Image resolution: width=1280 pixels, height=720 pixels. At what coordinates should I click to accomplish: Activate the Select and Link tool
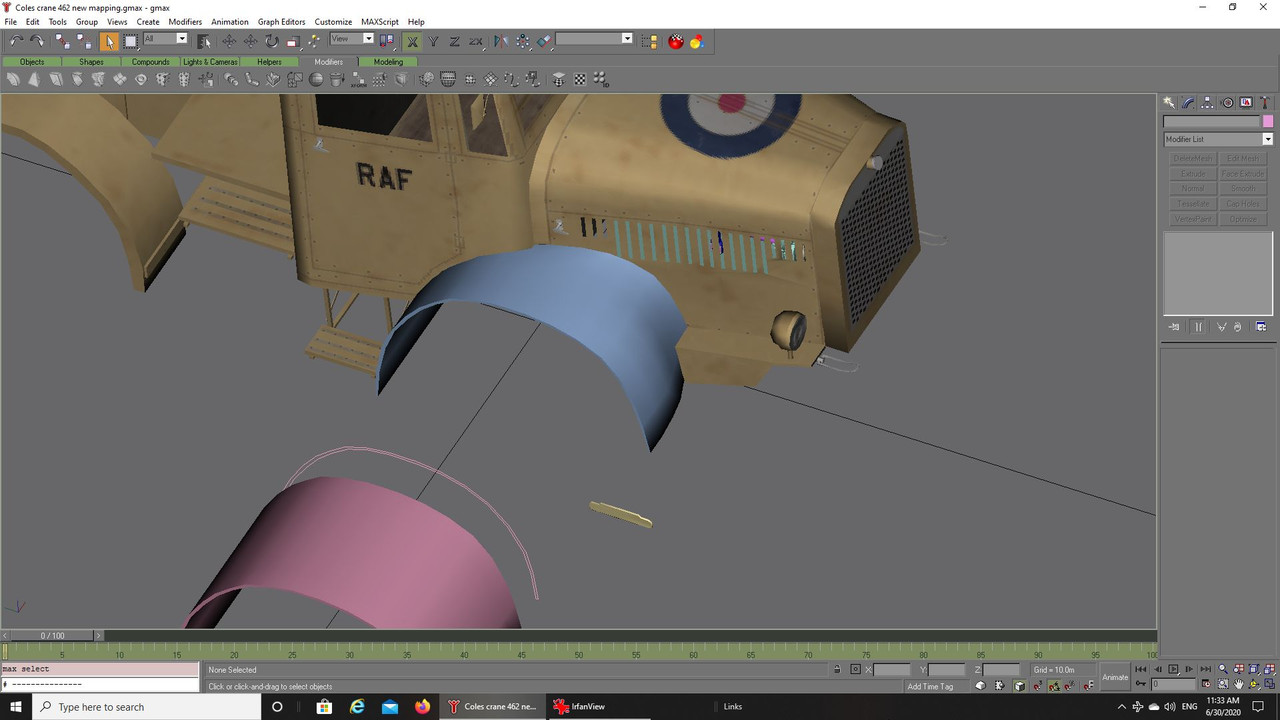[62, 41]
